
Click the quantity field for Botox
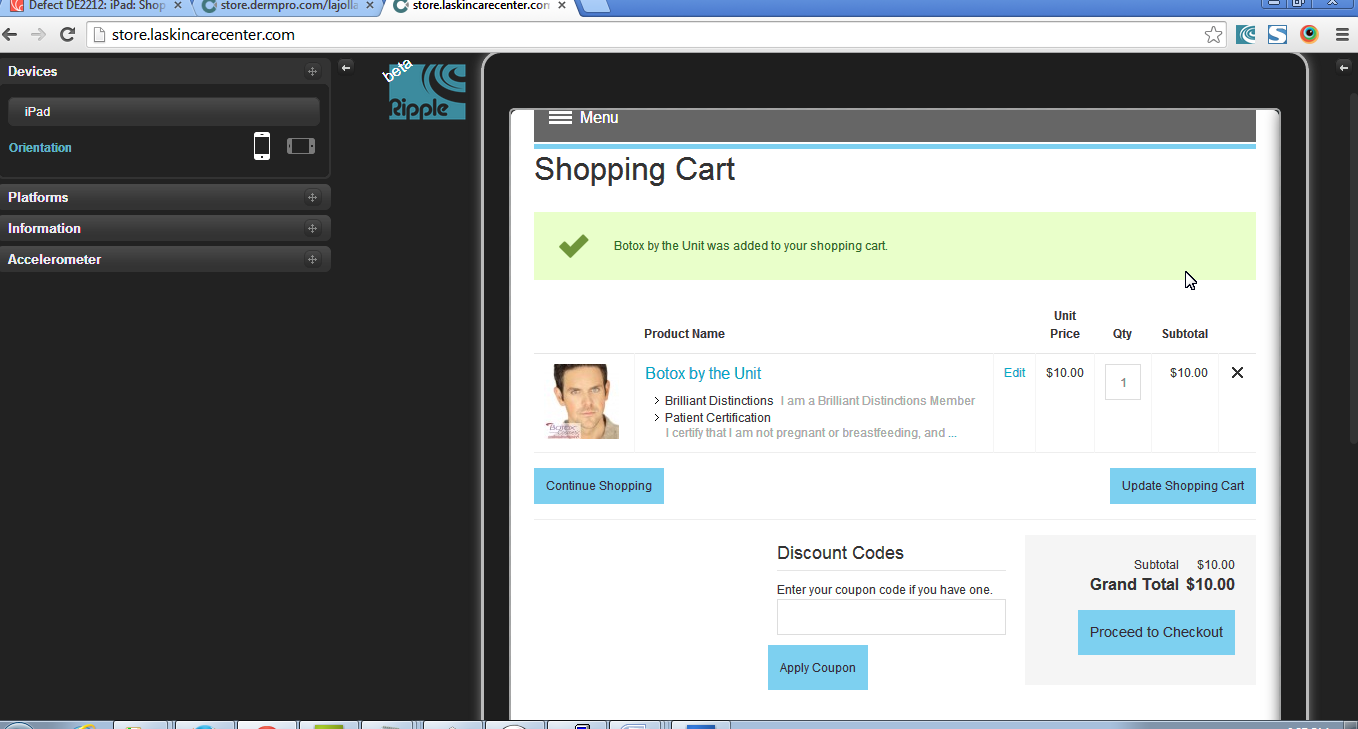(x=1123, y=382)
